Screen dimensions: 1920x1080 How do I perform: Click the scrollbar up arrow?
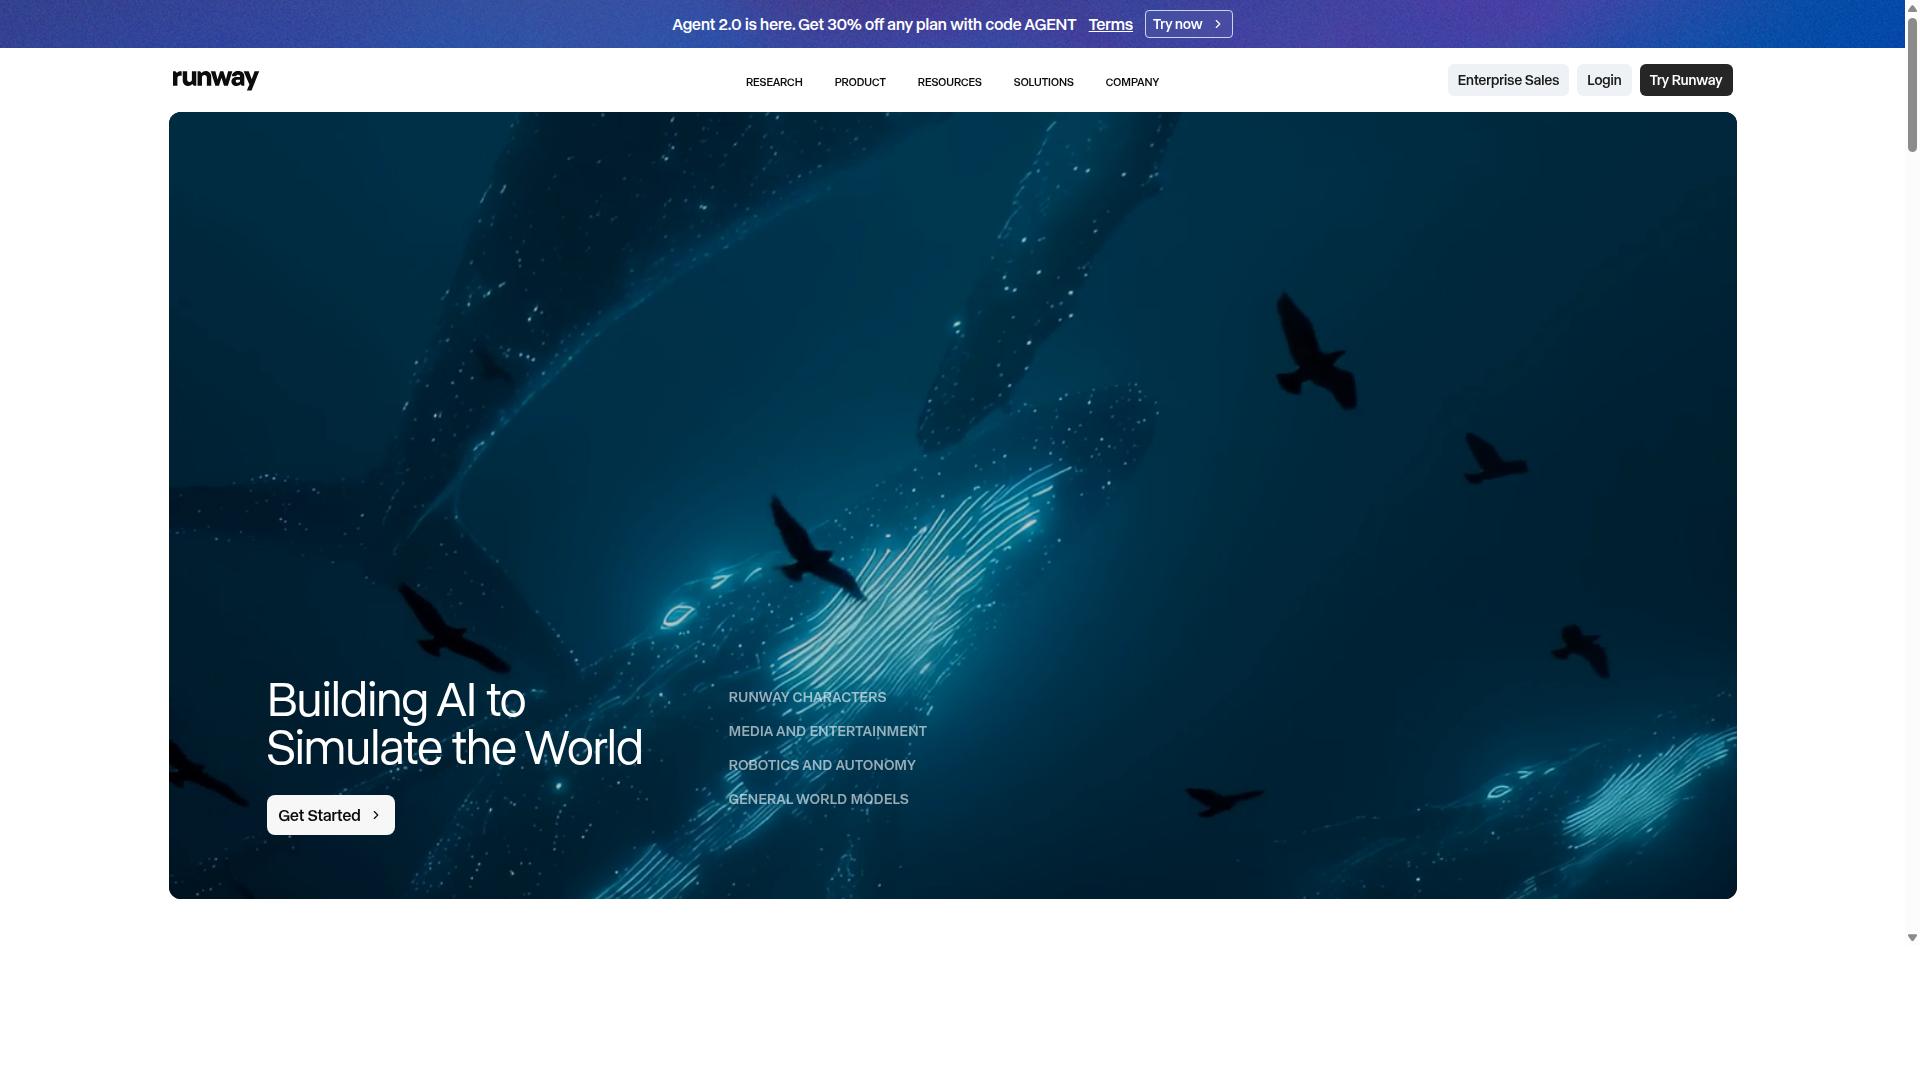click(1912, 7)
